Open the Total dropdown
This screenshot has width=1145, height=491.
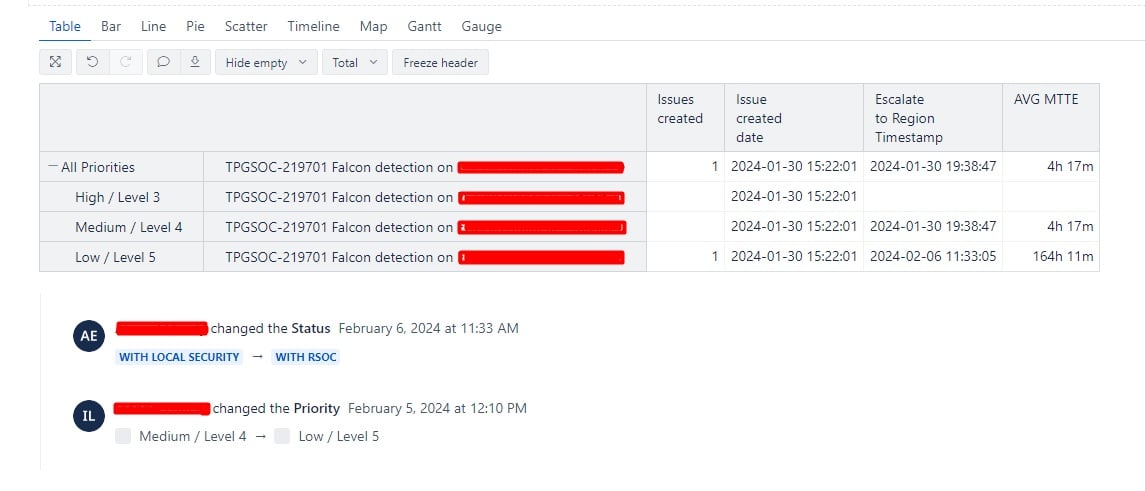click(x=355, y=62)
